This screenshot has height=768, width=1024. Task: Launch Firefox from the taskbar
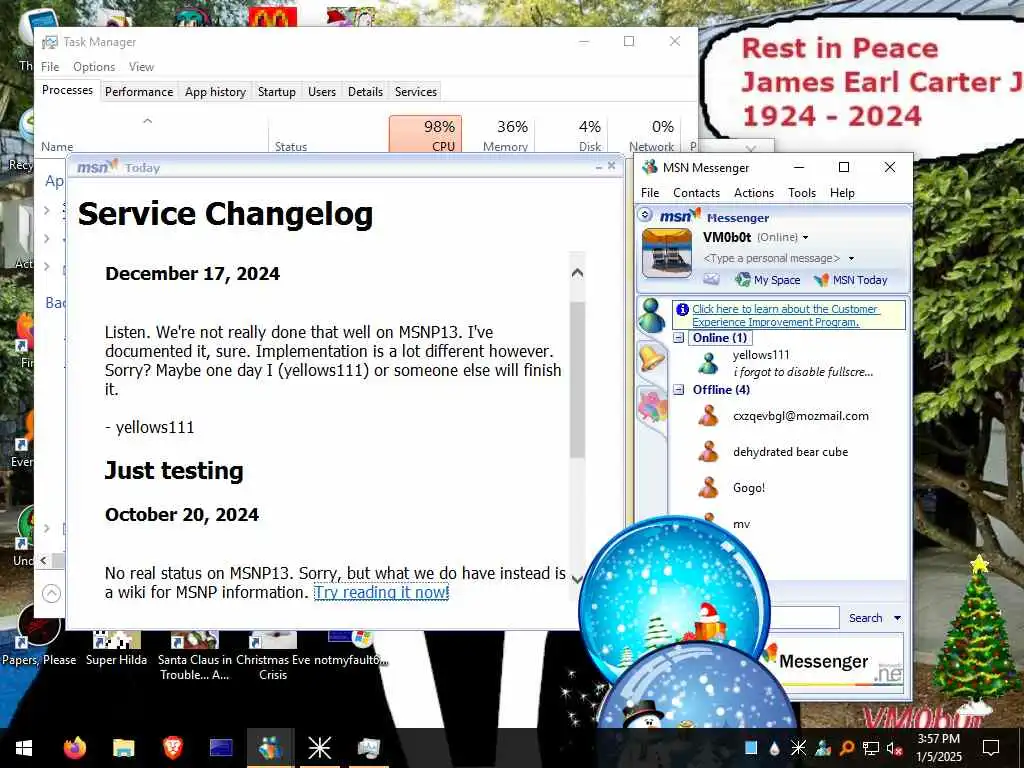74,748
